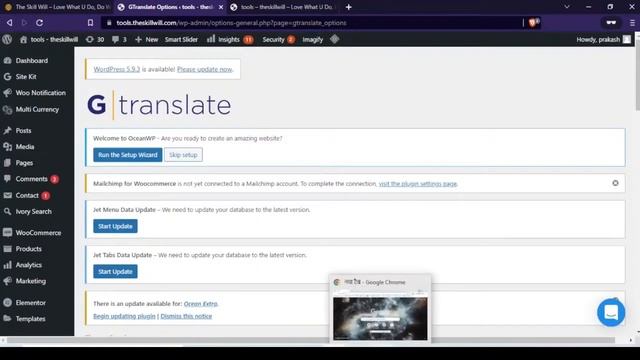Screen dimensions: 640x360
Task: Switch to the third tools – theskillwill tab
Action: [x=282, y=7]
